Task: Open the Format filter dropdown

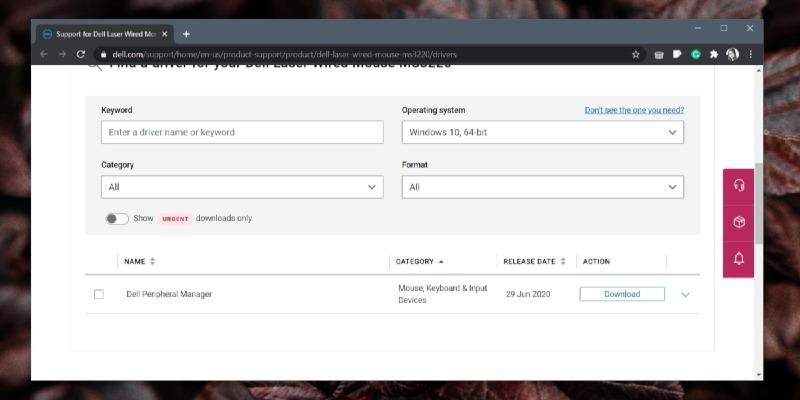Action: (x=543, y=187)
